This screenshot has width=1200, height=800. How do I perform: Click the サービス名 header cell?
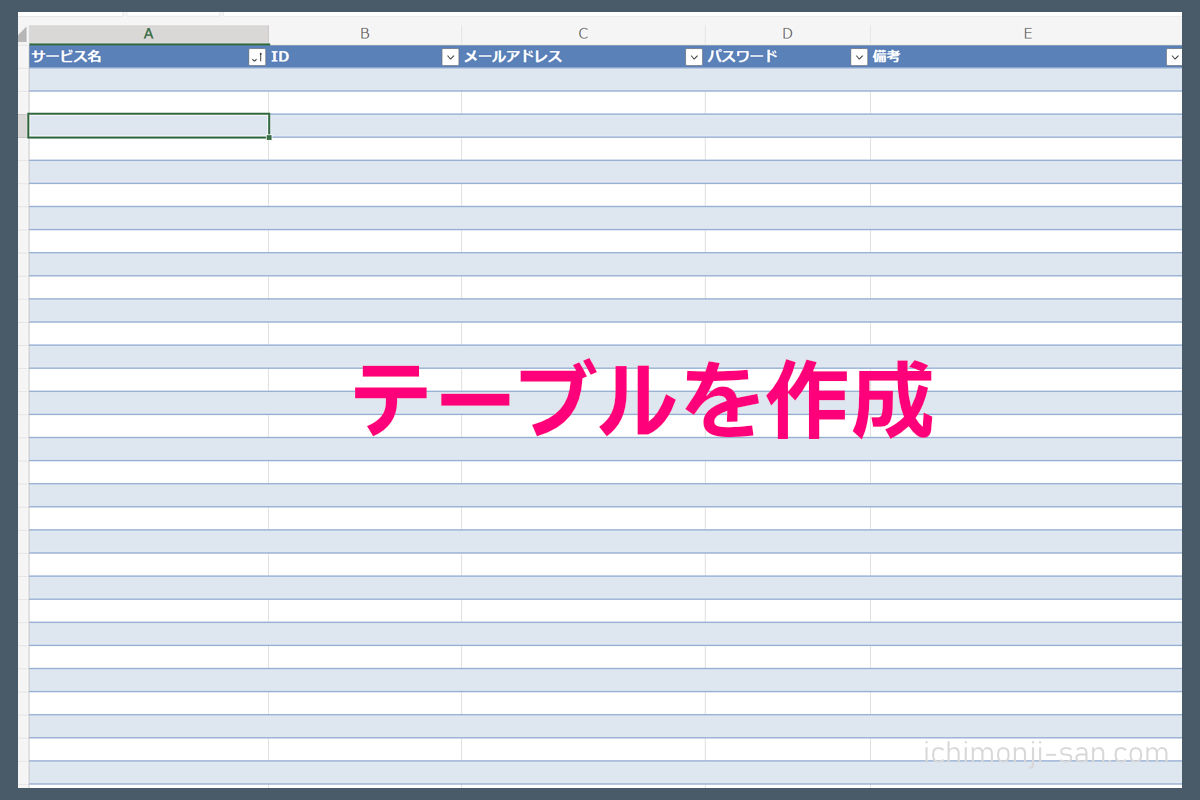pos(148,57)
